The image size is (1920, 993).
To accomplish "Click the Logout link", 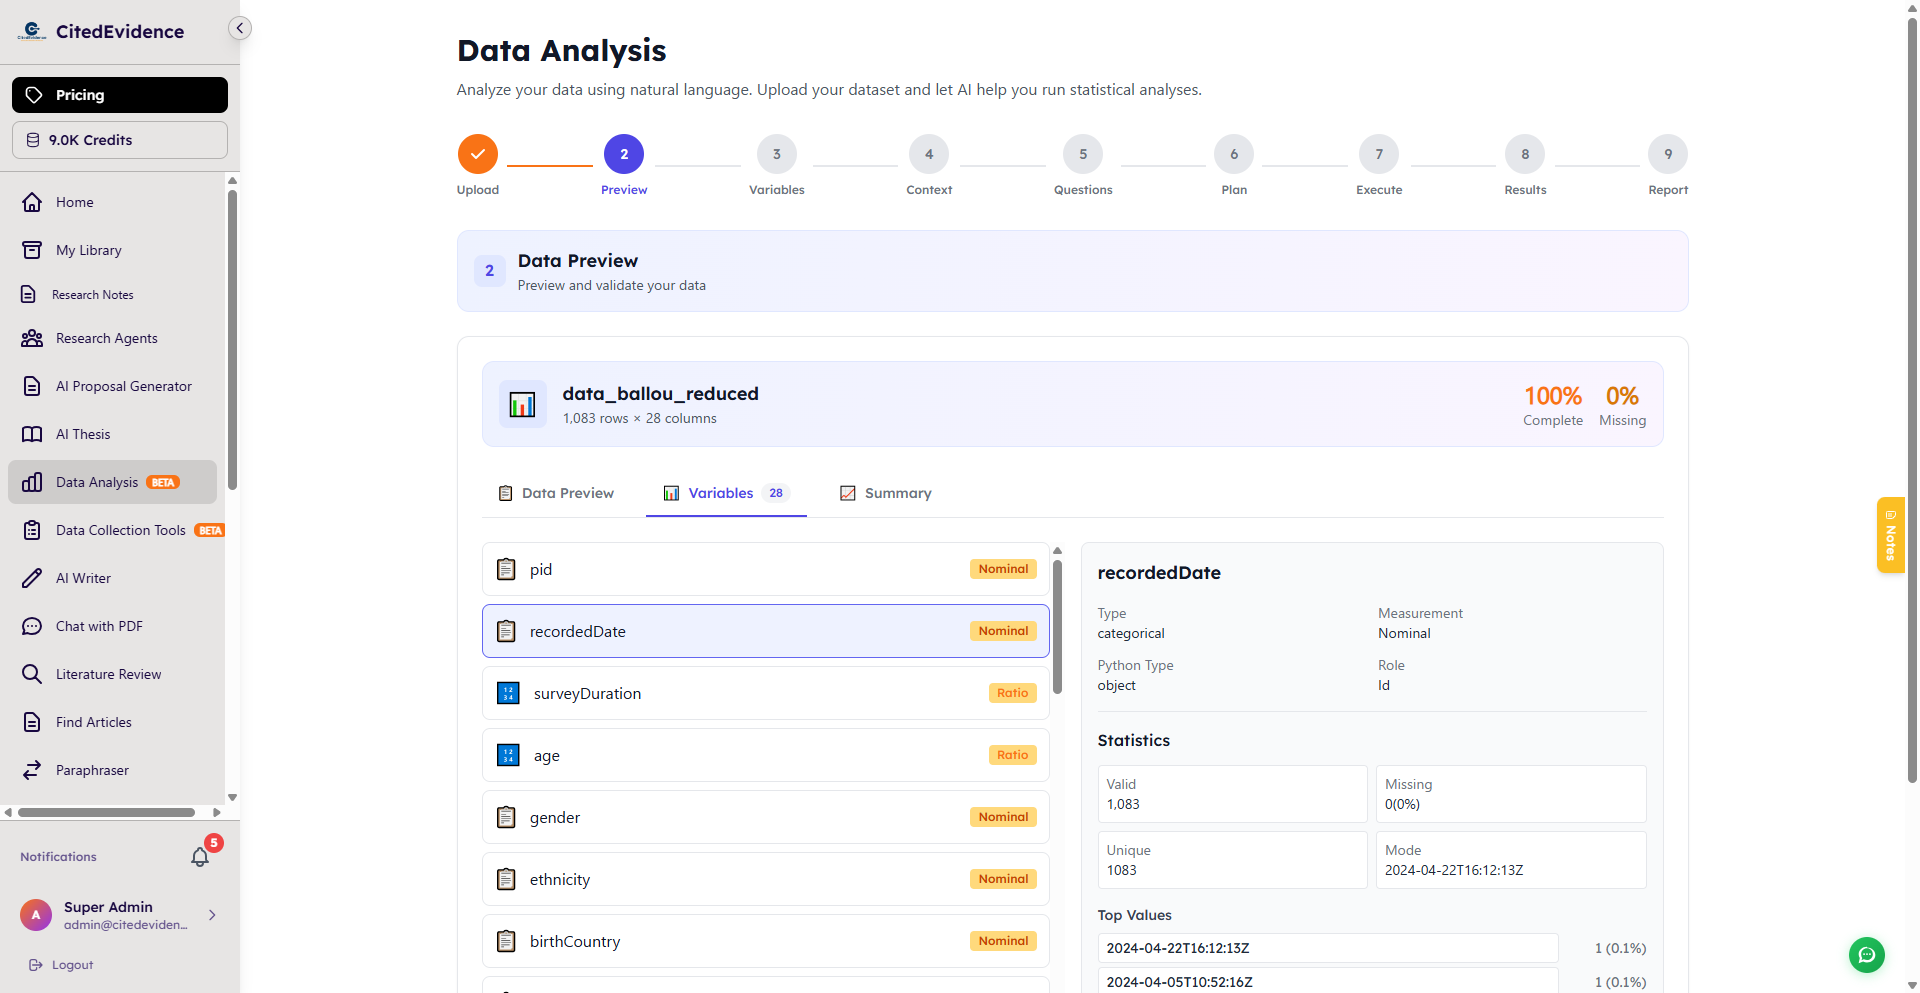I will pos(71,964).
